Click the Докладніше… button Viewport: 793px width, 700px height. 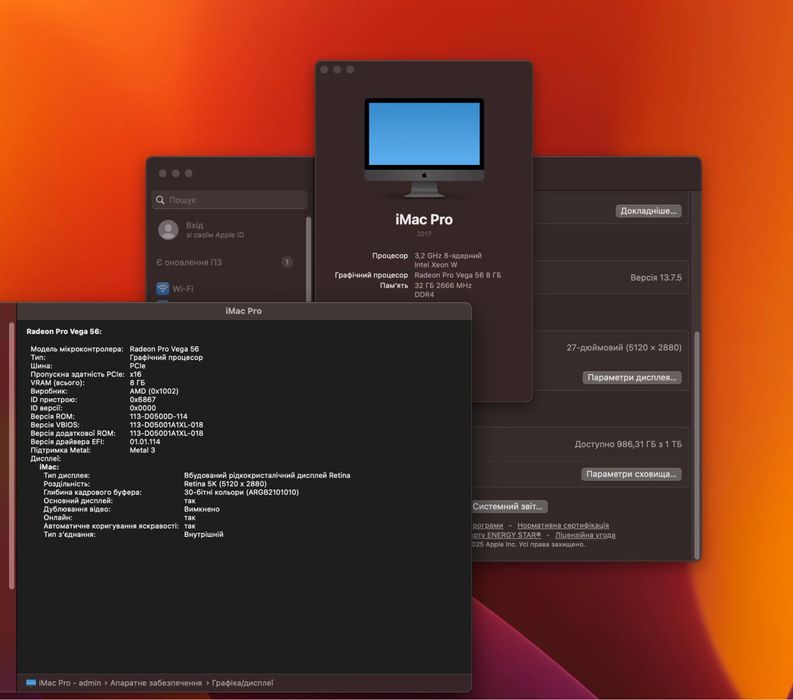tap(648, 211)
